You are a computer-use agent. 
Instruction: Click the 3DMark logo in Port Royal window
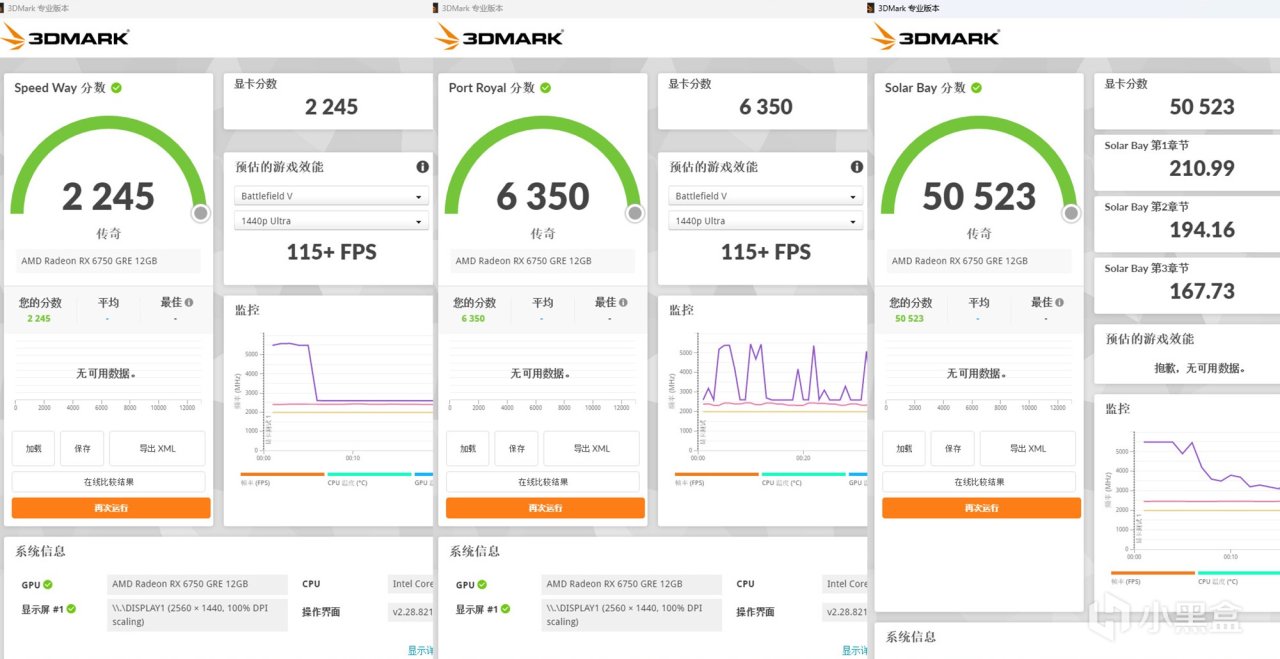pos(499,37)
